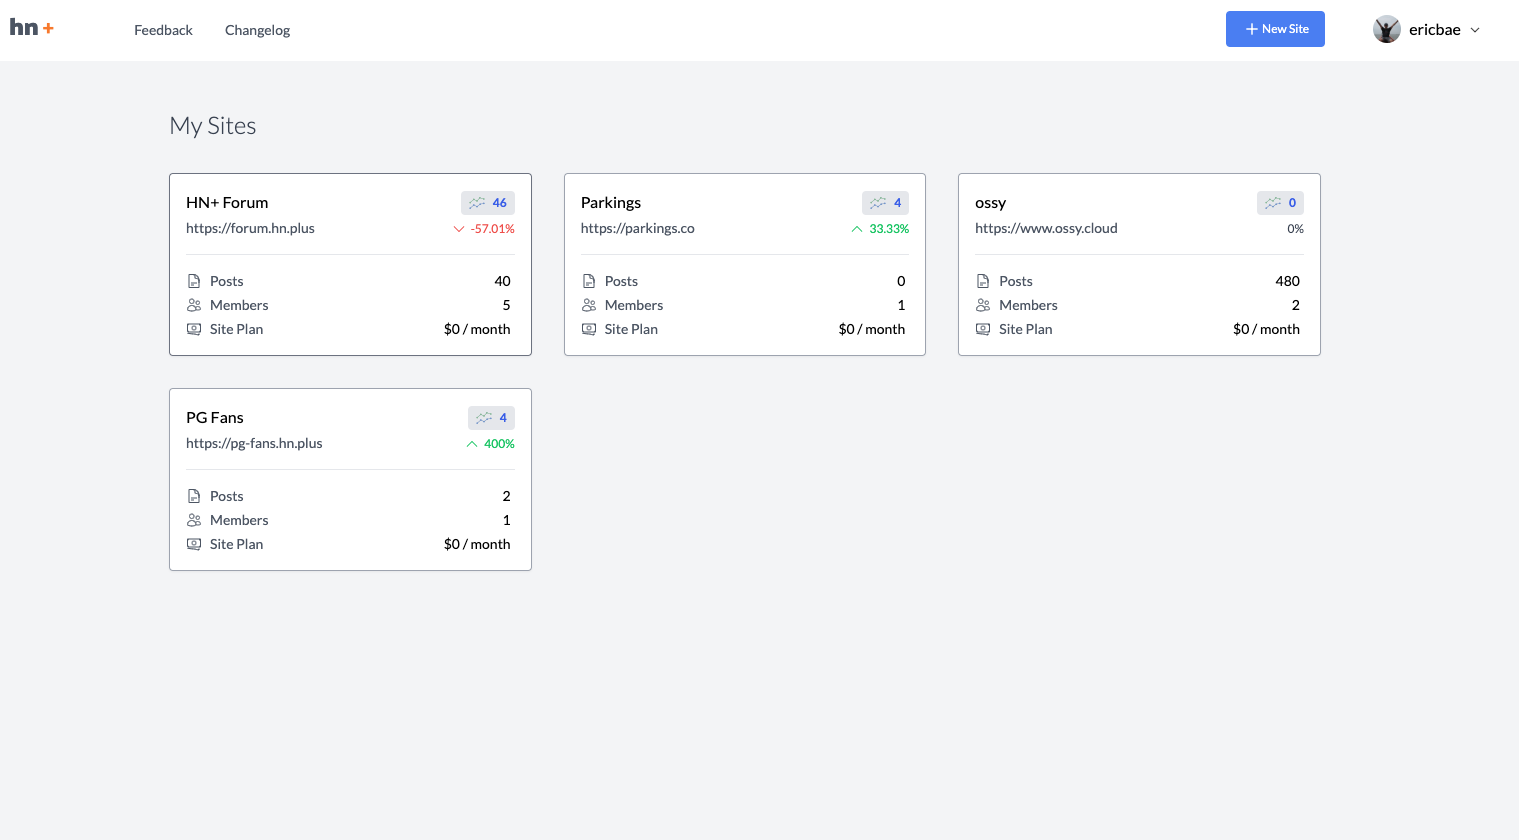Click the green up arrow next to 400%
Screen dimensions: 1519x840
point(472,444)
